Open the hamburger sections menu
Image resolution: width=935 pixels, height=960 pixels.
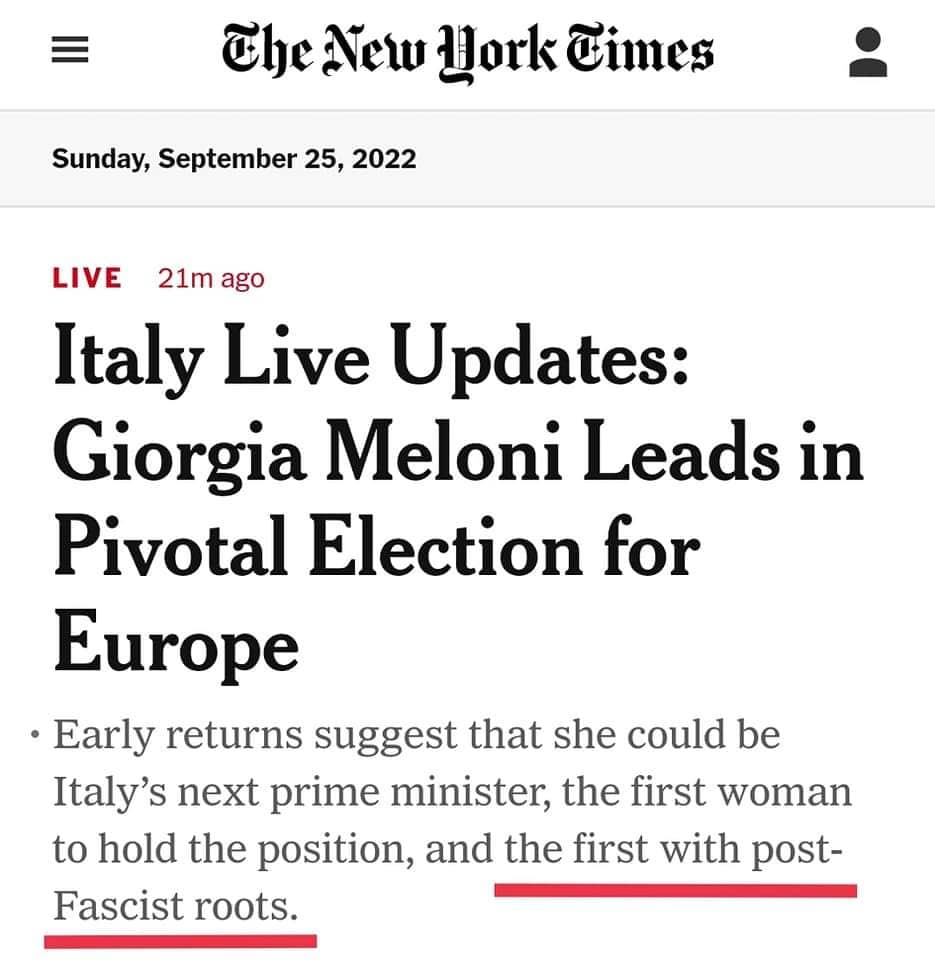[x=70, y=50]
